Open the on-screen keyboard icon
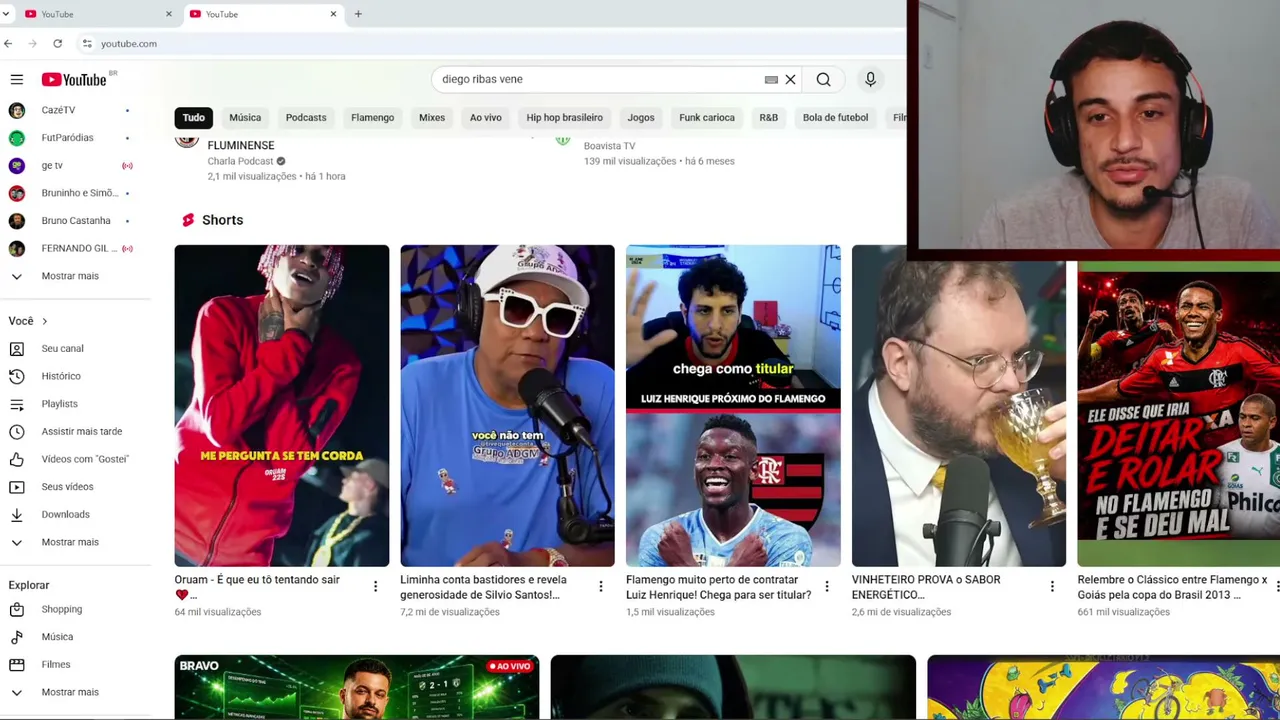The height and width of the screenshot is (720, 1280). coord(771,79)
